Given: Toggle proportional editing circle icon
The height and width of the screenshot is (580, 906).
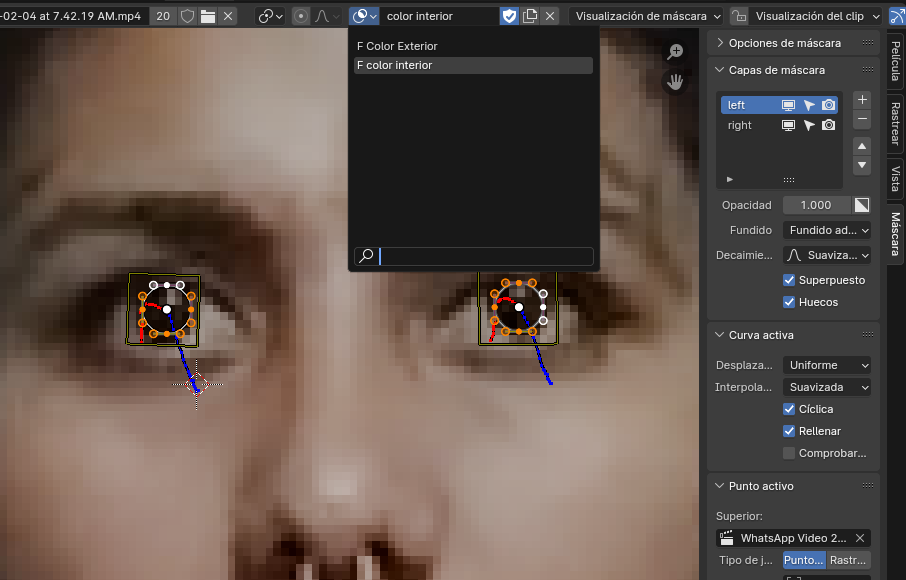Looking at the screenshot, I should click(x=300, y=16).
